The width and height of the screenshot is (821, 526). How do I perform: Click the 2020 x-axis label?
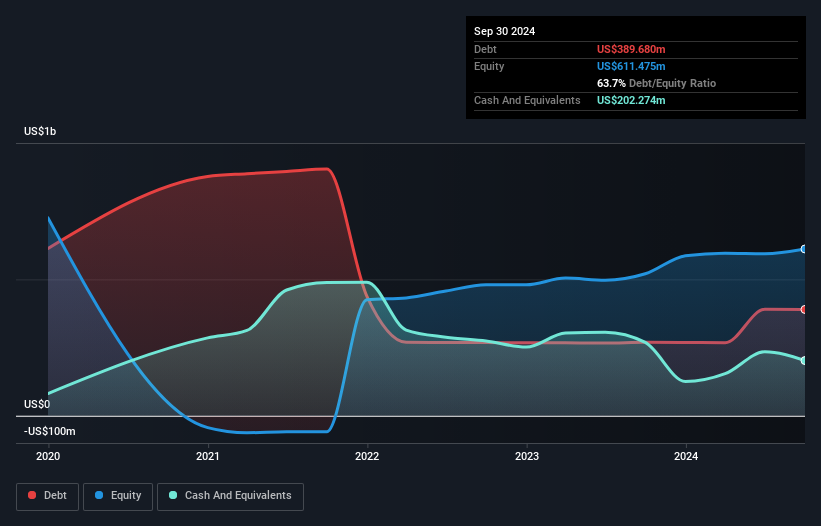48,456
